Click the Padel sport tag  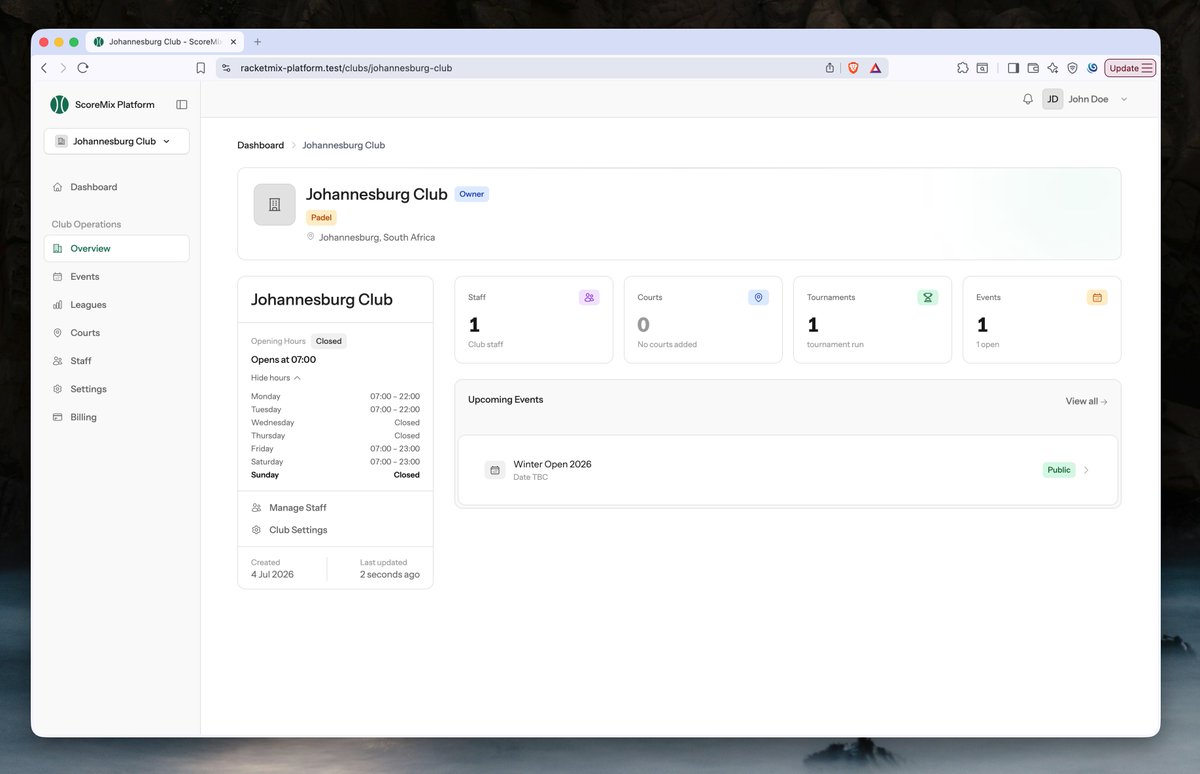tap(321, 217)
